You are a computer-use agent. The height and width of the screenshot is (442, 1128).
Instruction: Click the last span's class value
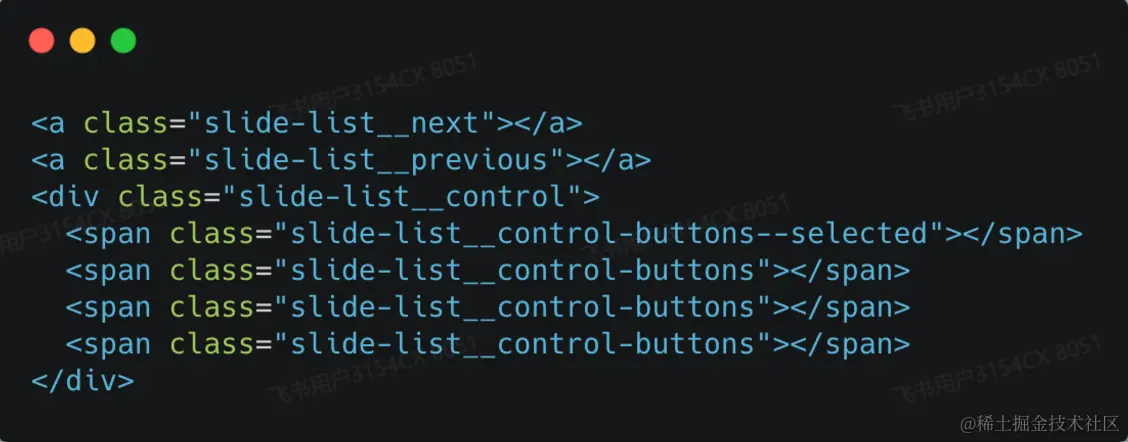(x=523, y=344)
